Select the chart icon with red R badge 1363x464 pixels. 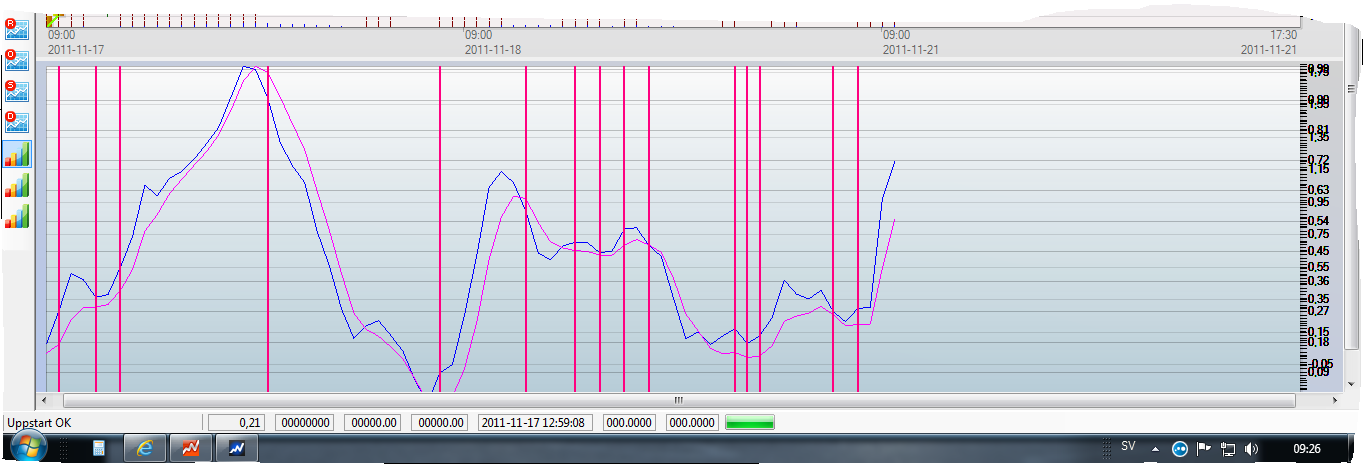pos(17,29)
